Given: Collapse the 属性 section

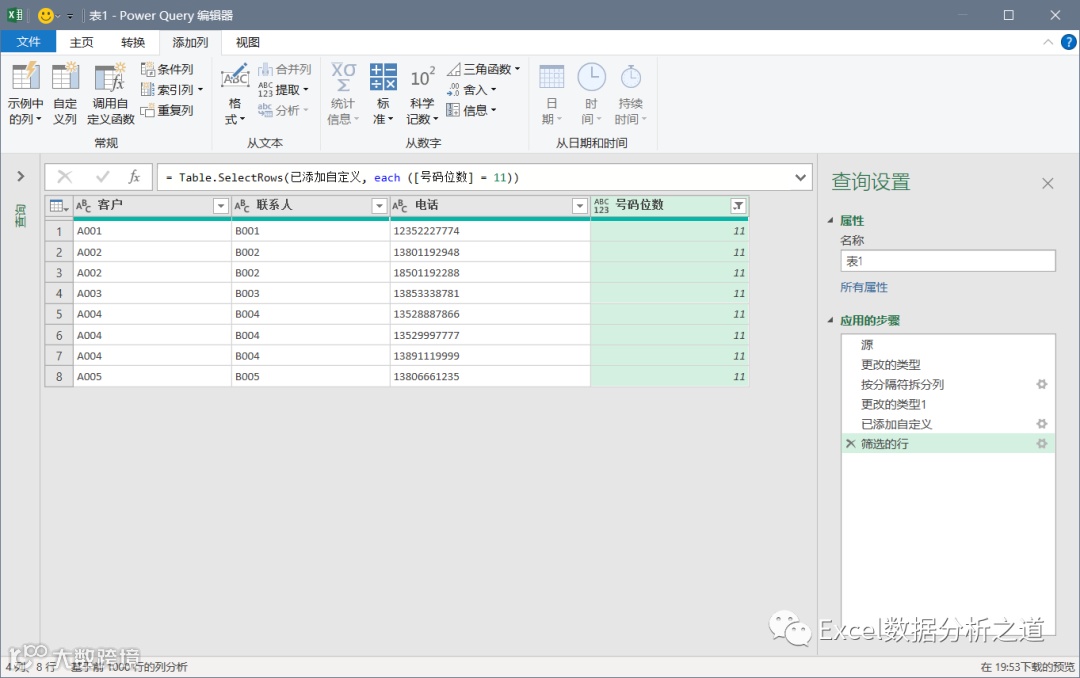Looking at the screenshot, I should click(x=830, y=220).
